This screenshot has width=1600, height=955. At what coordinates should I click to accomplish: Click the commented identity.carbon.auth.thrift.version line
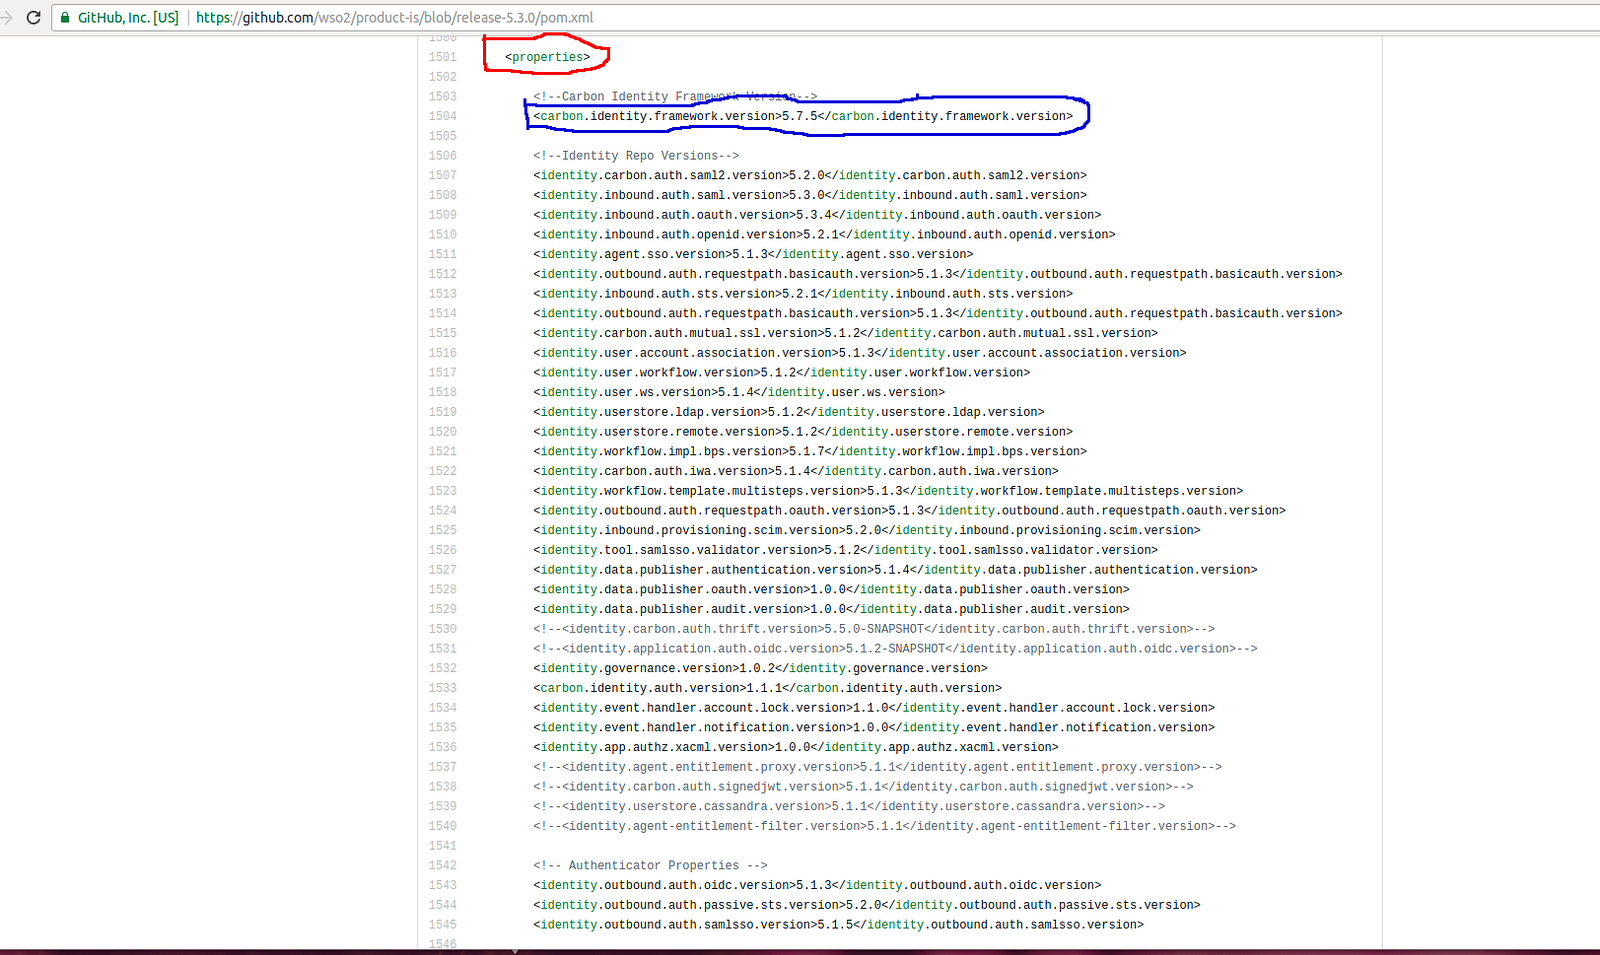point(874,630)
